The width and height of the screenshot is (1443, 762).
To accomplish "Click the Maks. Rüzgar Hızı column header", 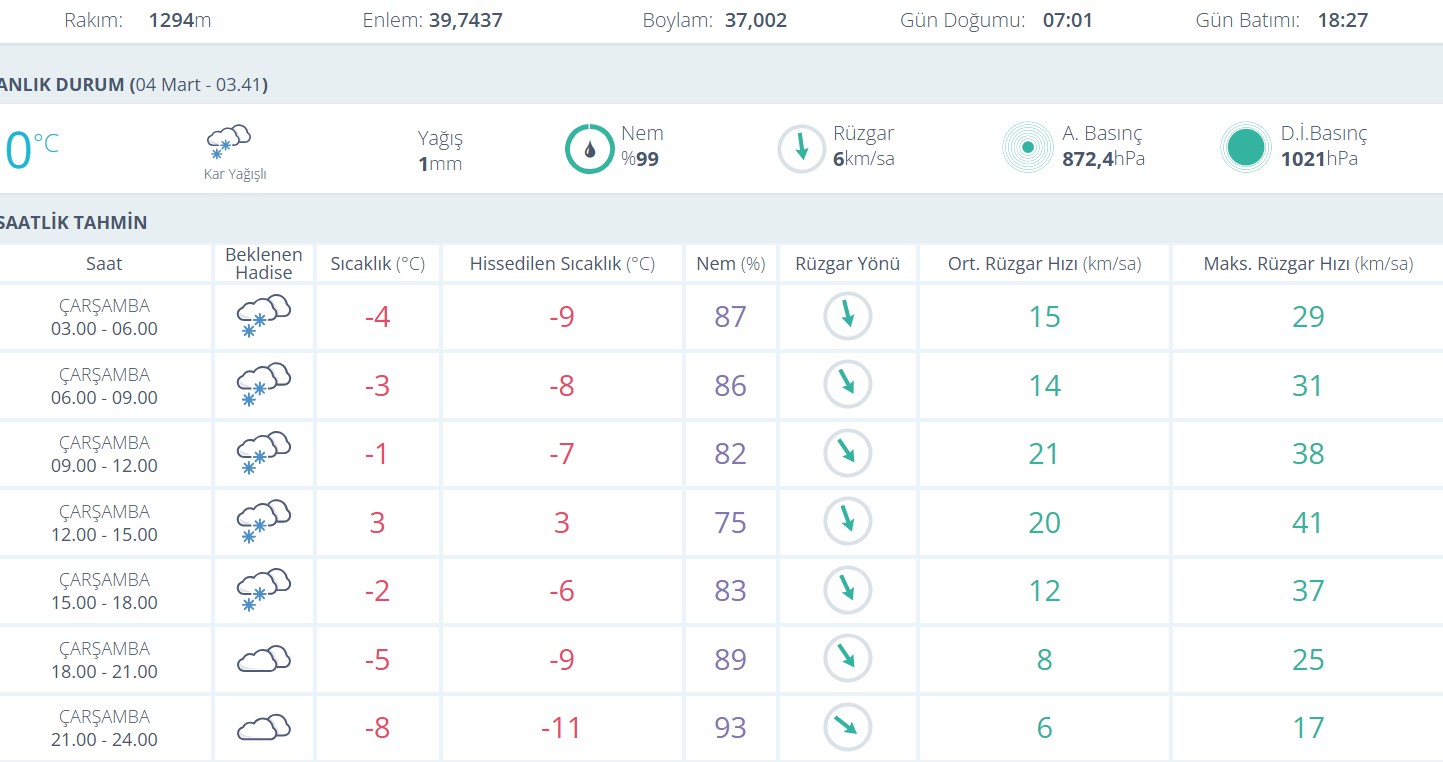I will coord(1307,264).
